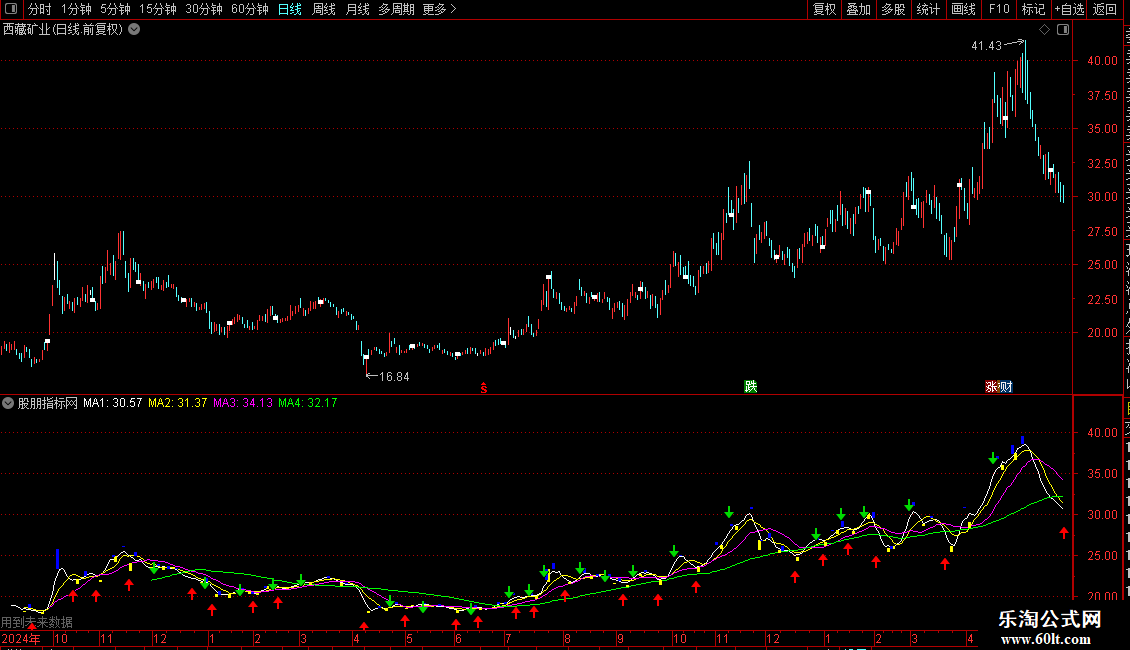The height and width of the screenshot is (650, 1130).
Task: Click the MA4: 32.17 value label
Action: [x=308, y=403]
